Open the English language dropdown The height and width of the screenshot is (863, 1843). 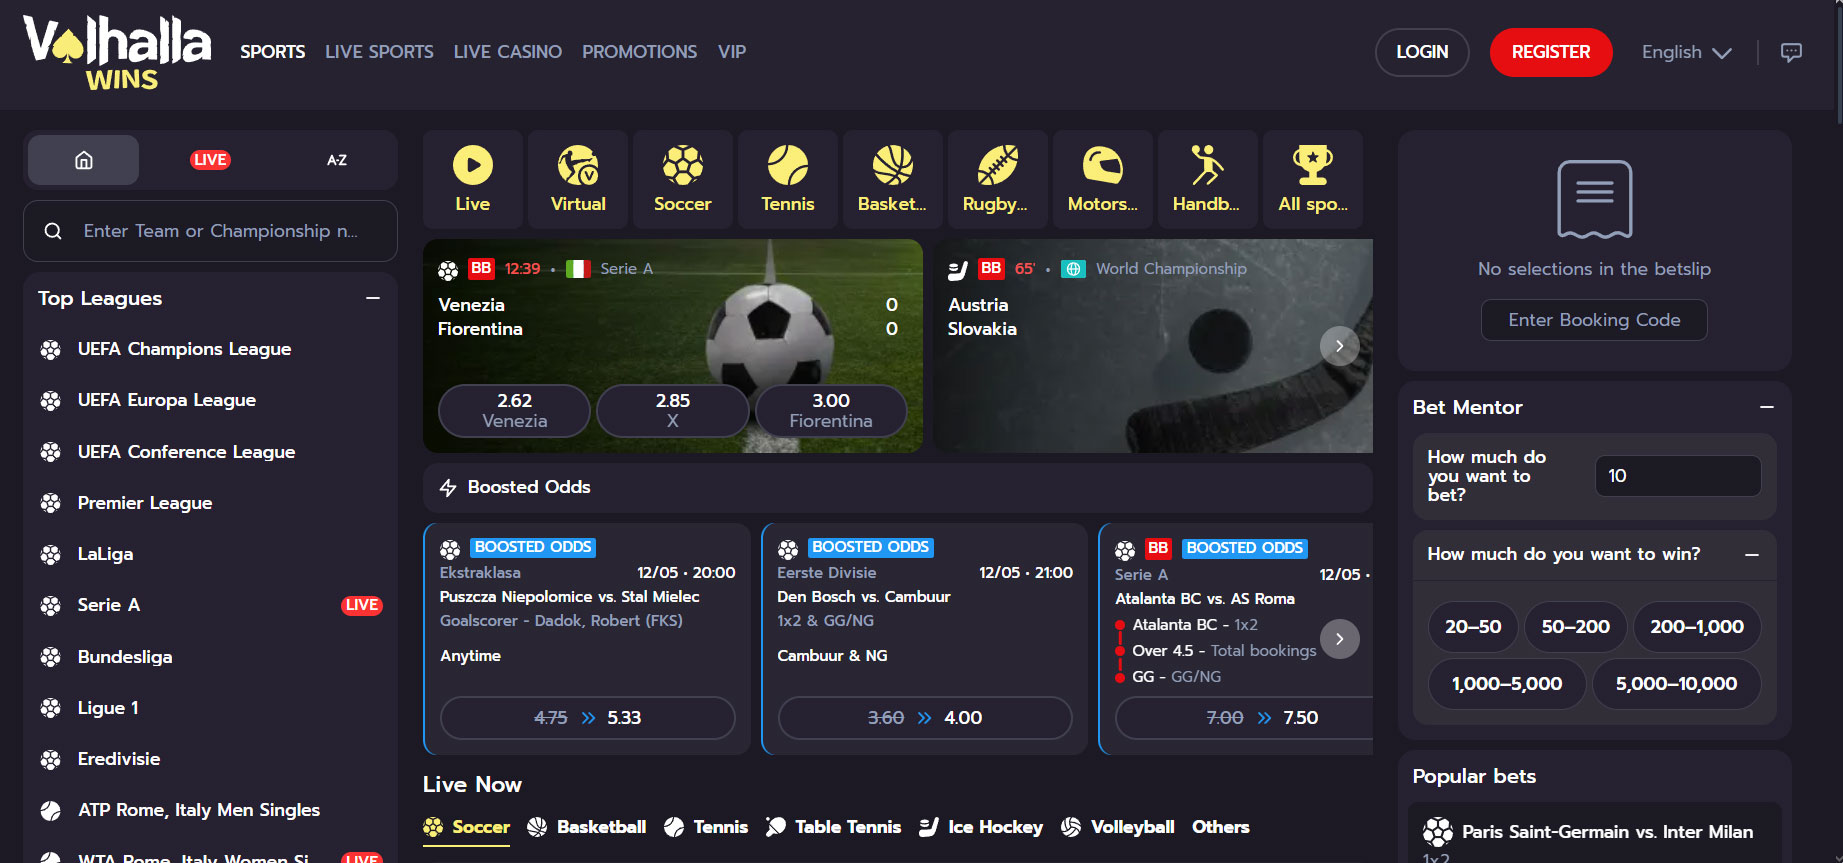click(x=1687, y=52)
